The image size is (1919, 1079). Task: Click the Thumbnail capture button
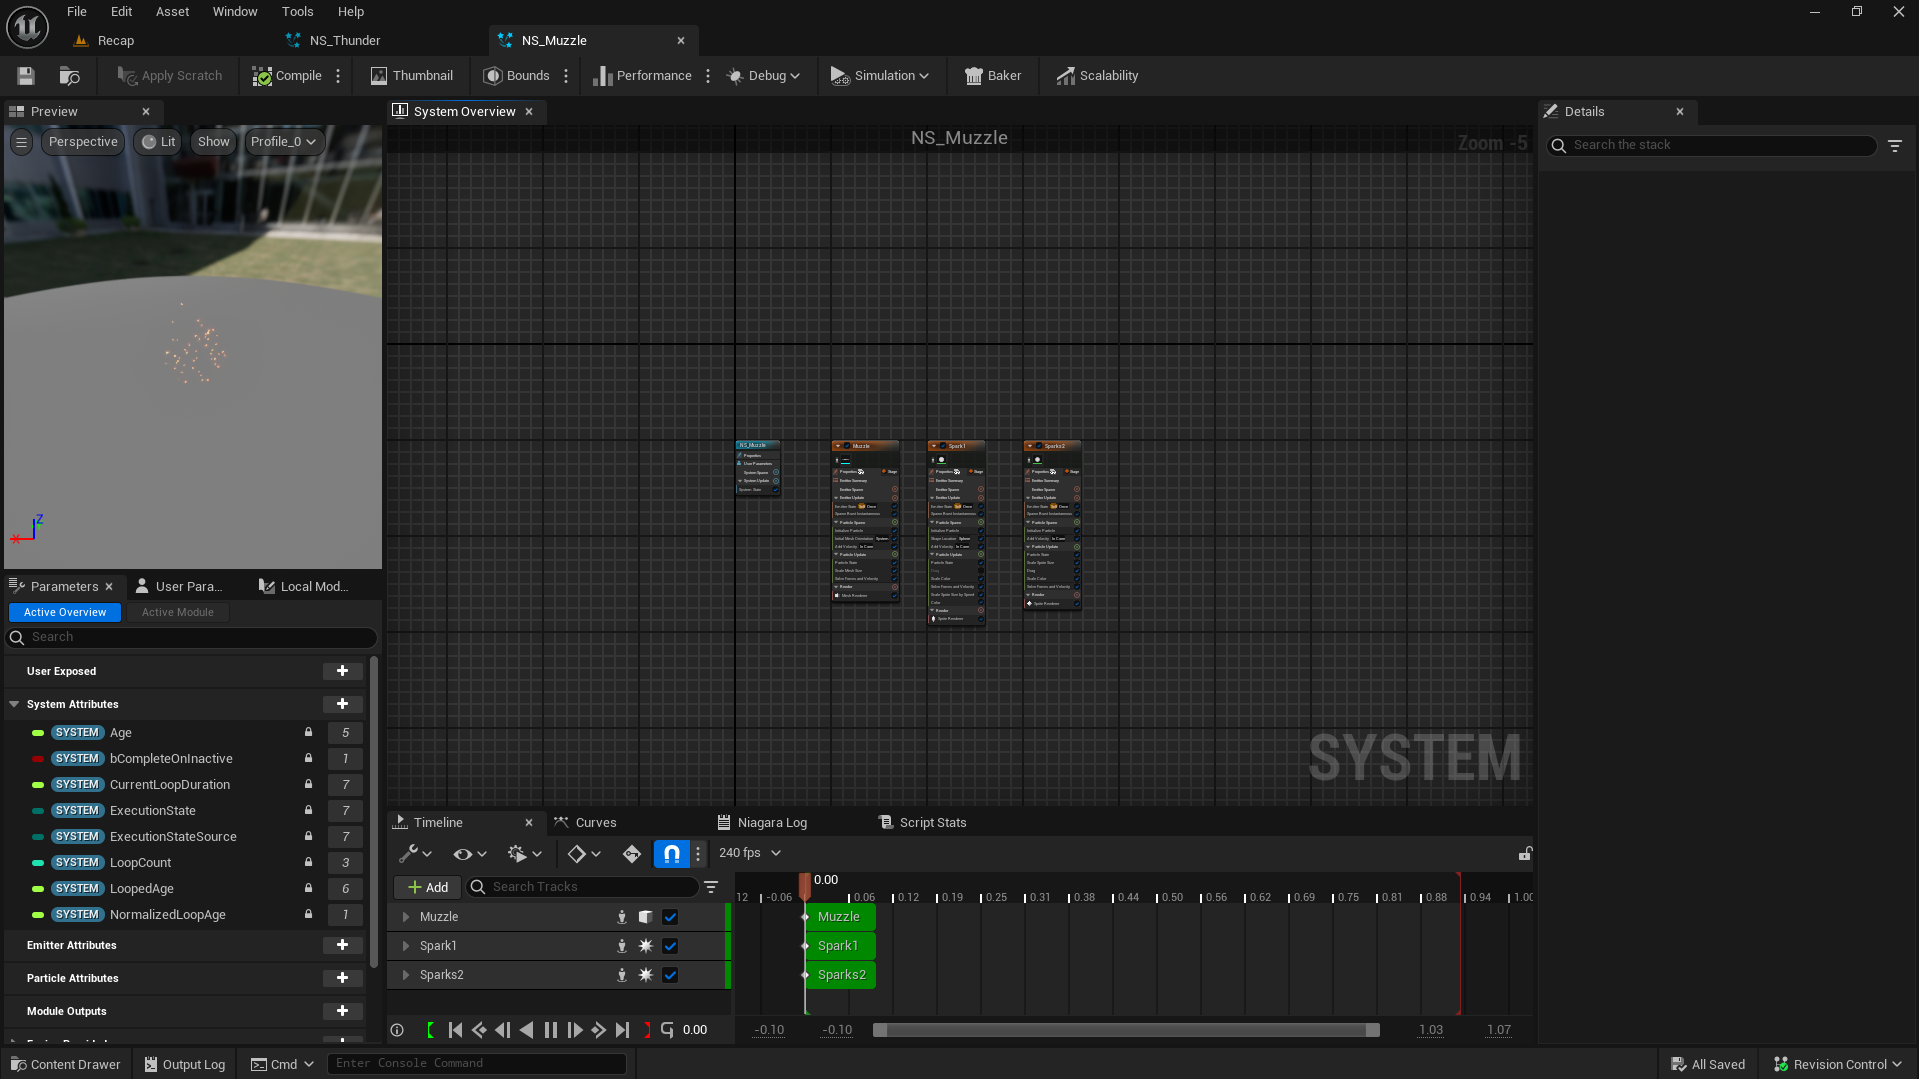pos(411,76)
